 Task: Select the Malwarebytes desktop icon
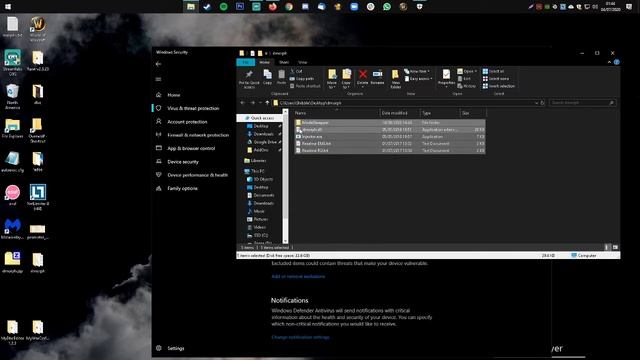pyautogui.click(x=12, y=229)
